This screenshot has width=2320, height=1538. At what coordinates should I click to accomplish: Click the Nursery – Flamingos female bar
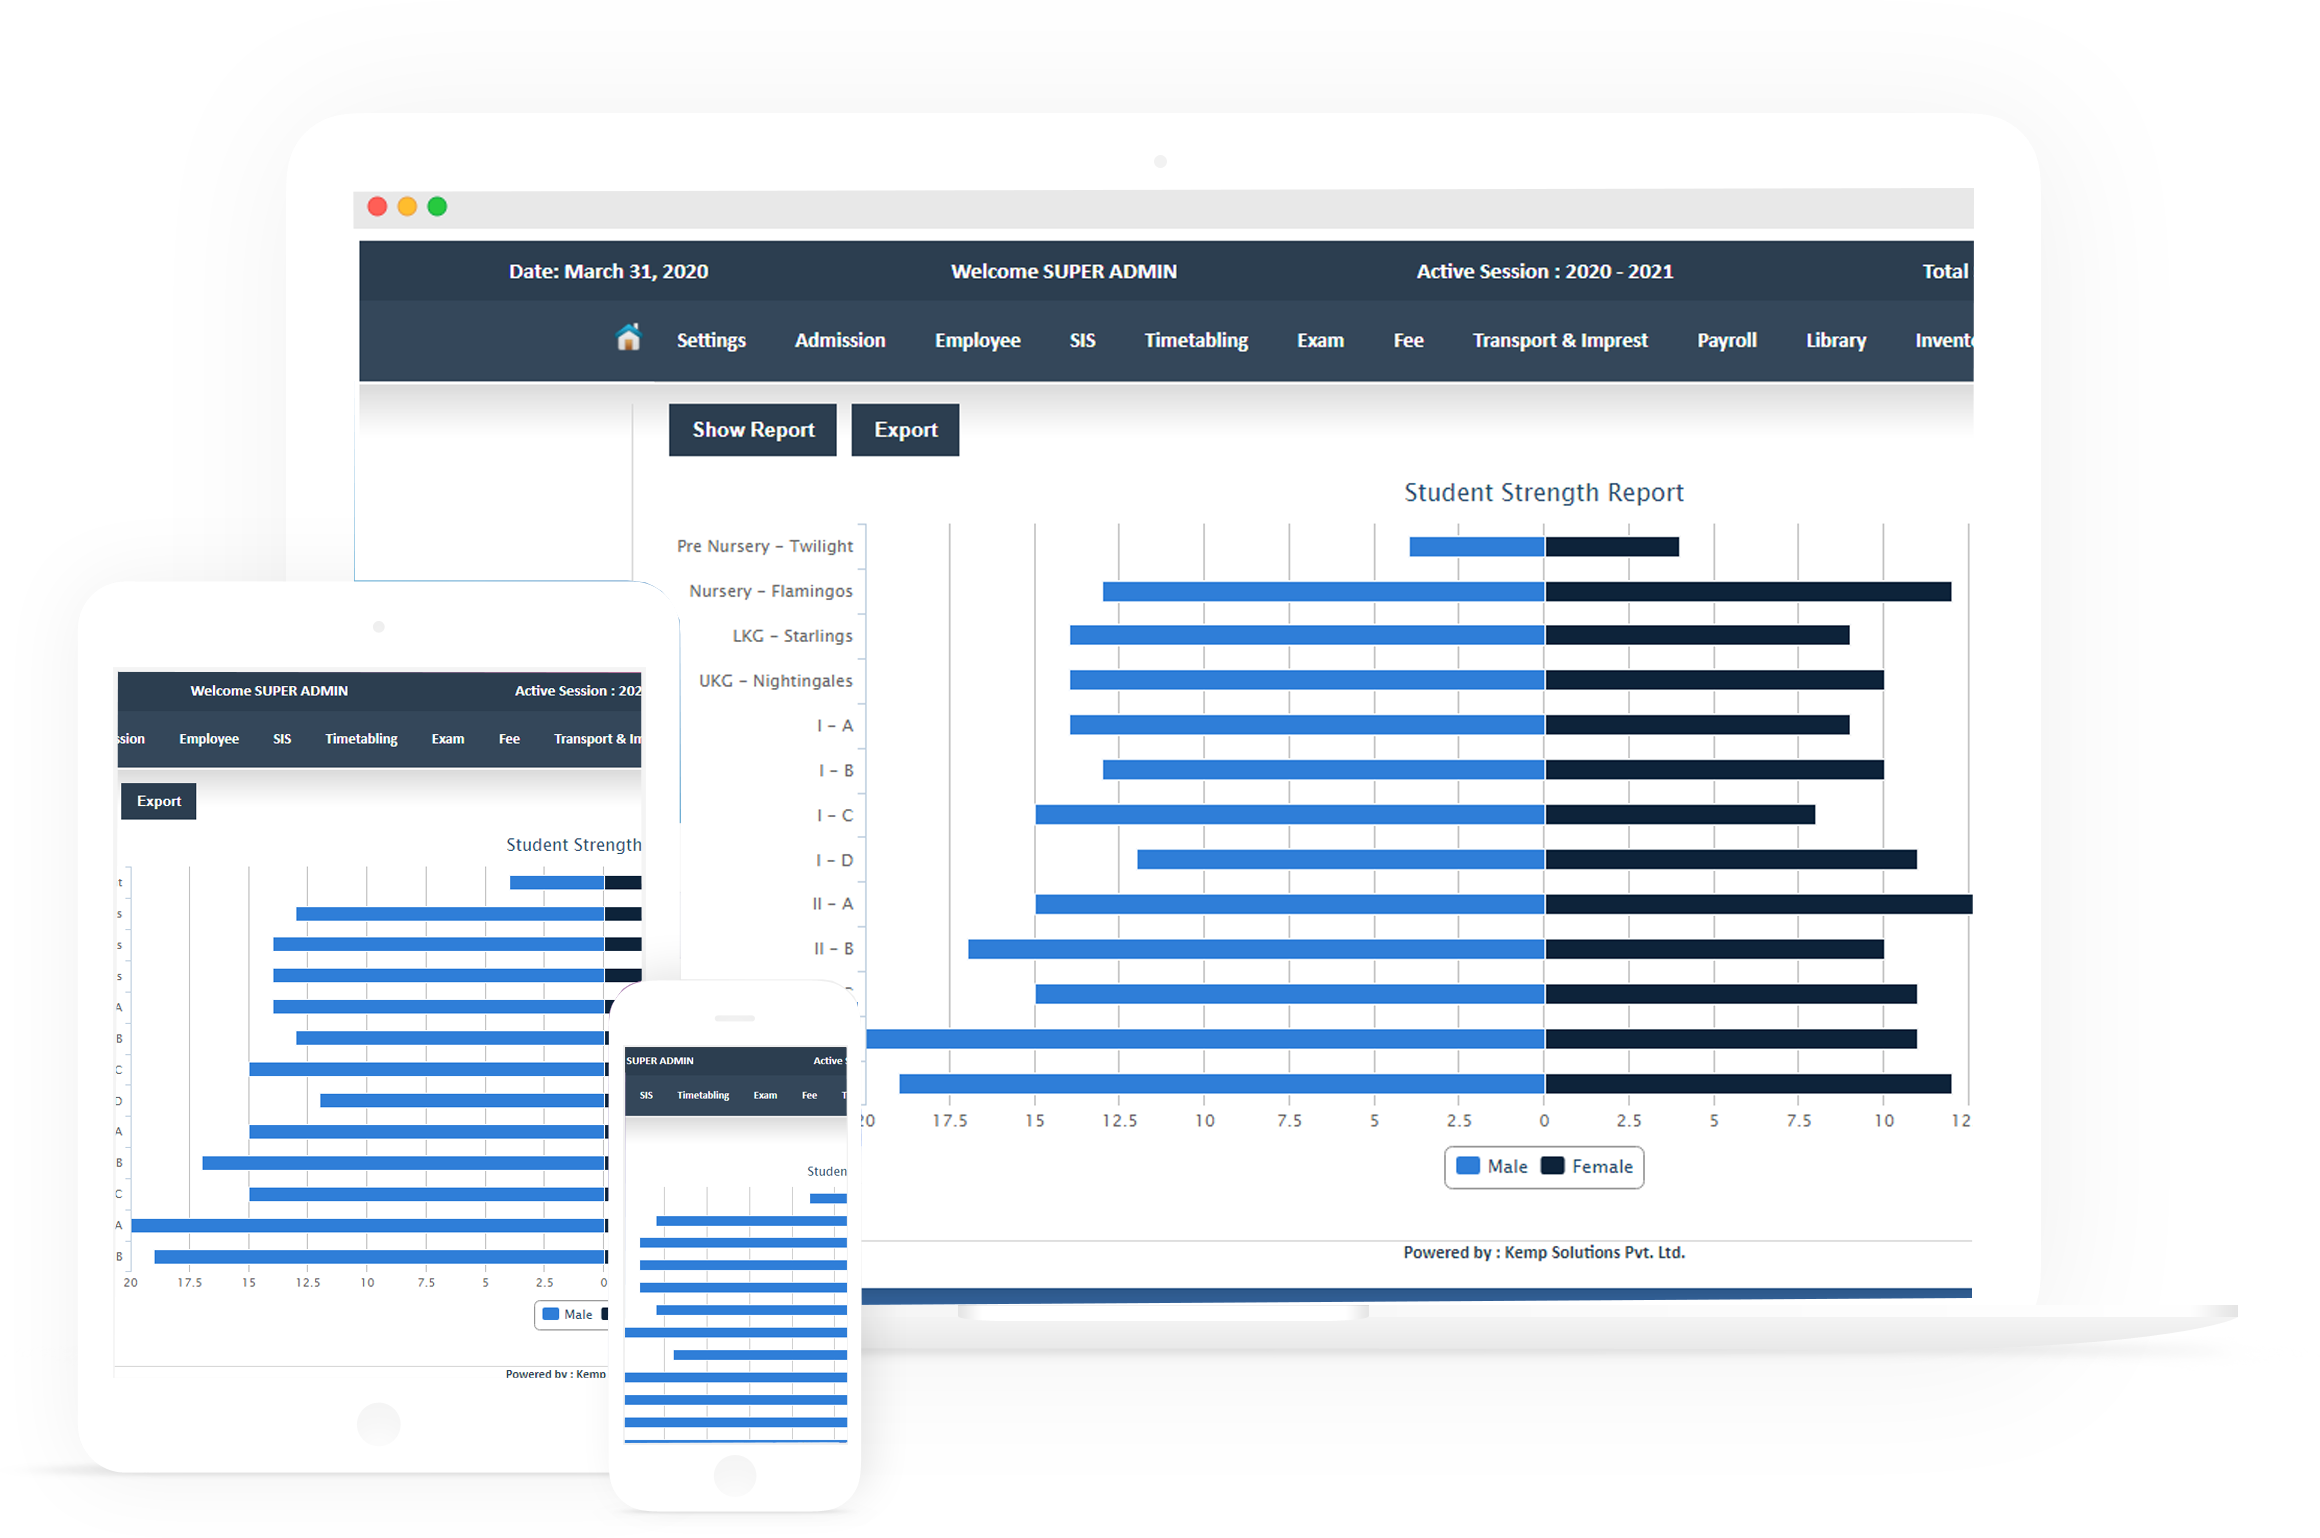coord(1748,592)
